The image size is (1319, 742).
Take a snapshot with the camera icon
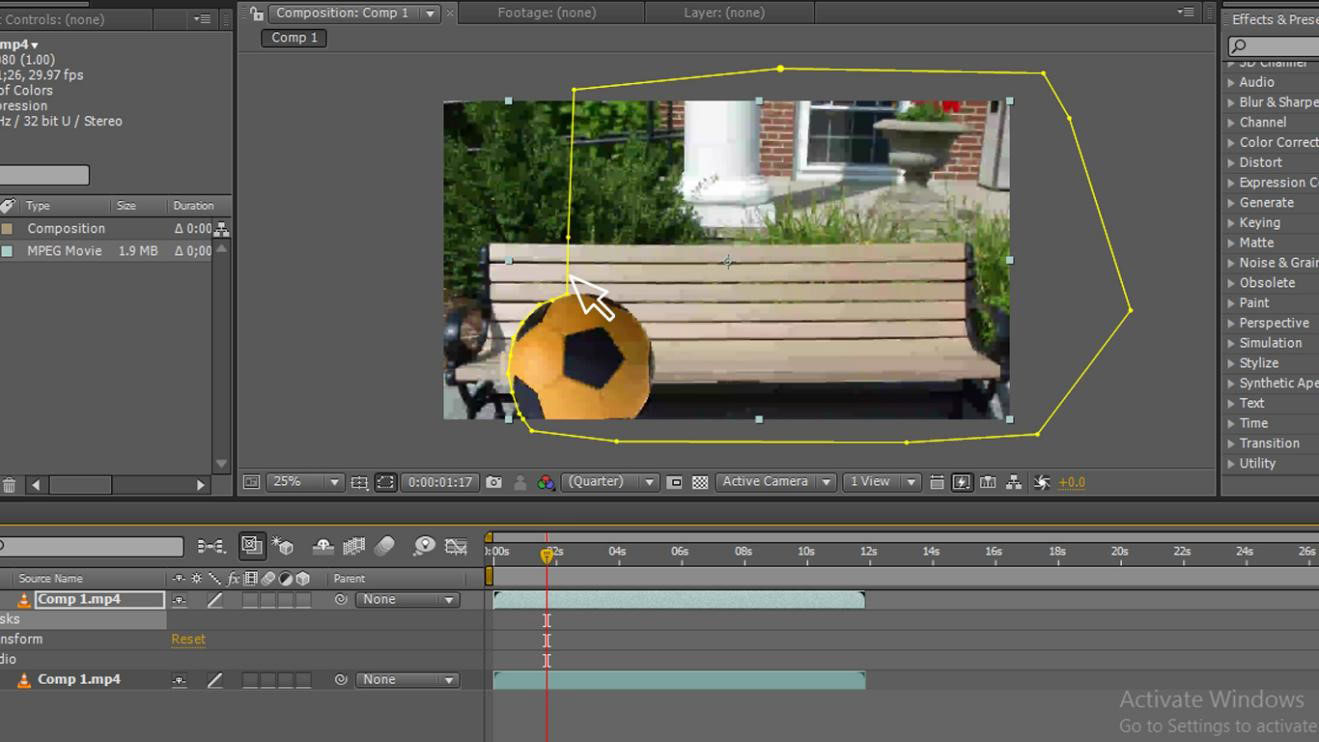(x=494, y=482)
